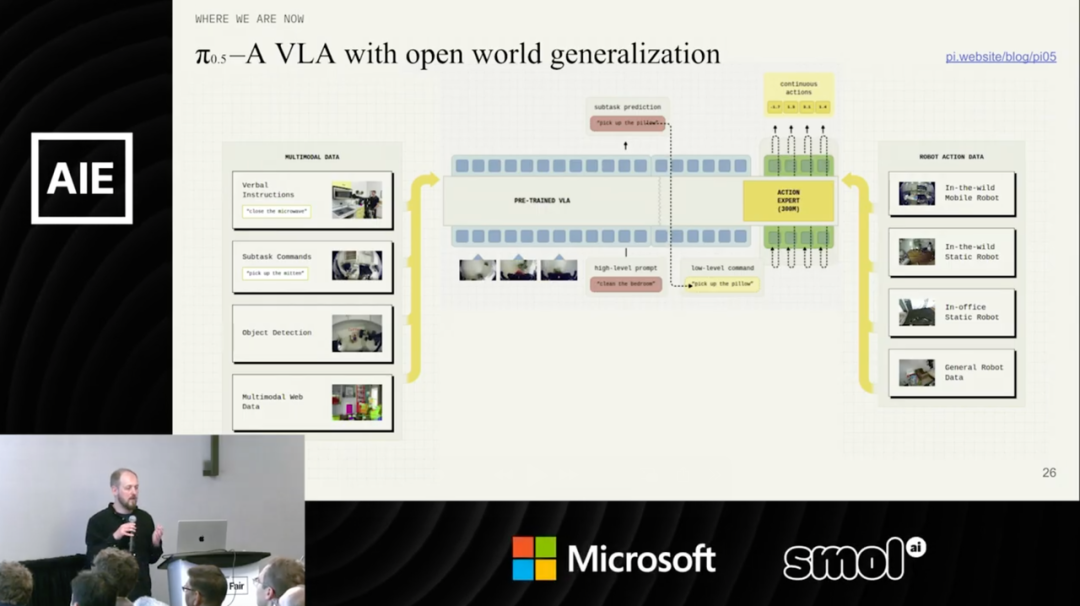The image size is (1080, 606).
Task: Click the Microsoft four-color logo
Action: 534,558
